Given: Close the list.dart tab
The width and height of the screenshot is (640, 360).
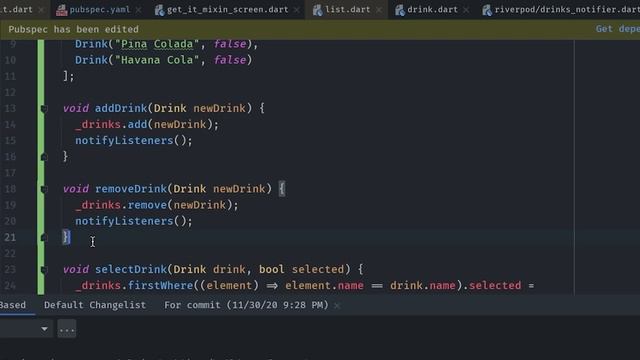Looking at the screenshot, I should 379,10.
